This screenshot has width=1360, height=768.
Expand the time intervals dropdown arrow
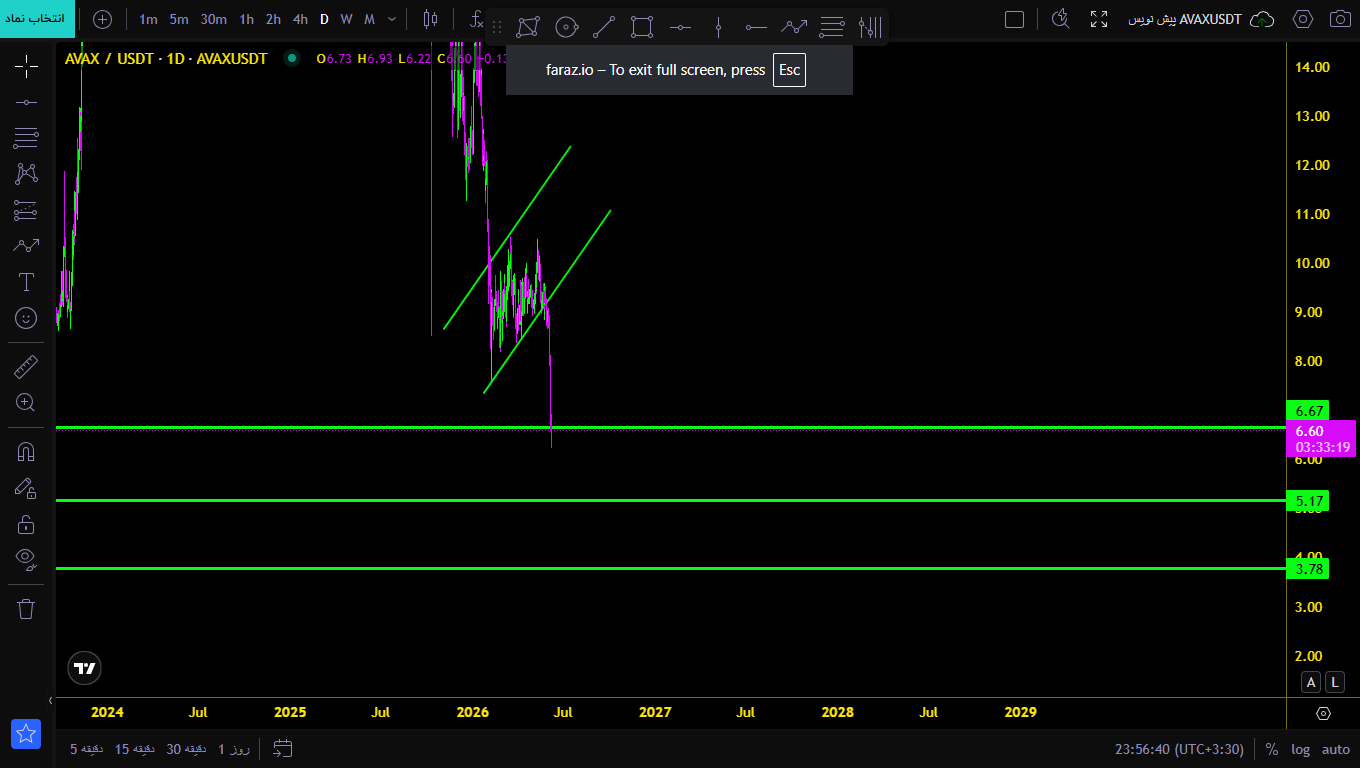click(x=391, y=19)
